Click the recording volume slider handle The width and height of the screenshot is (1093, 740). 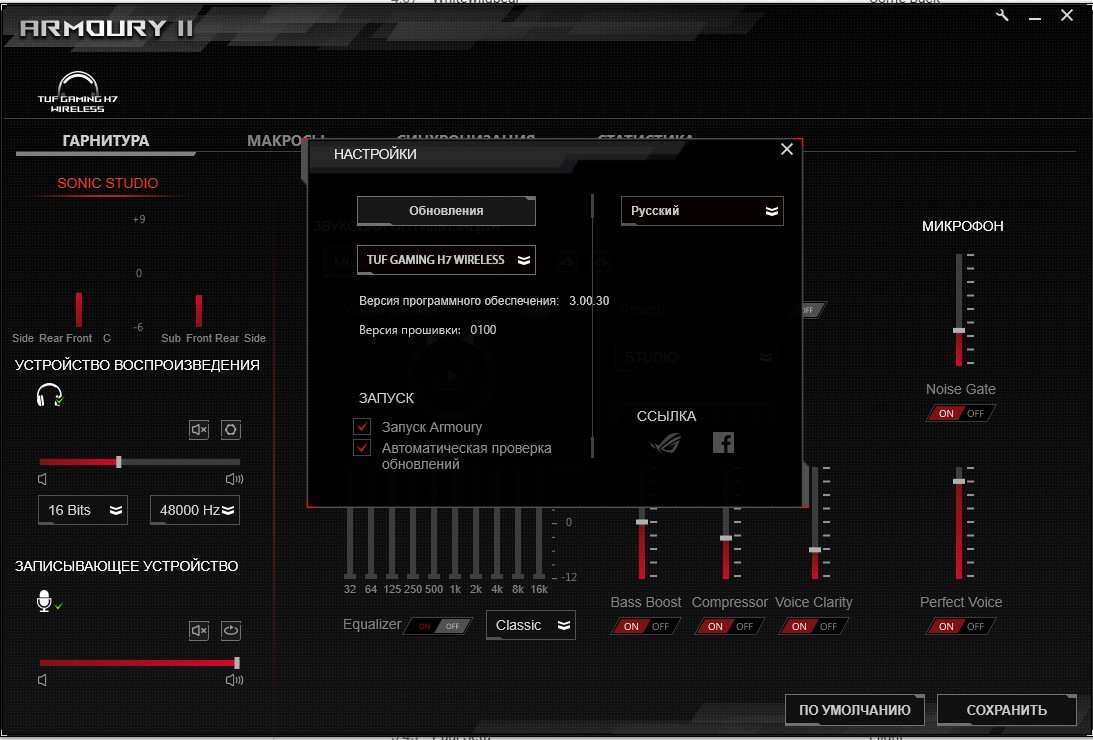pyautogui.click(x=237, y=662)
